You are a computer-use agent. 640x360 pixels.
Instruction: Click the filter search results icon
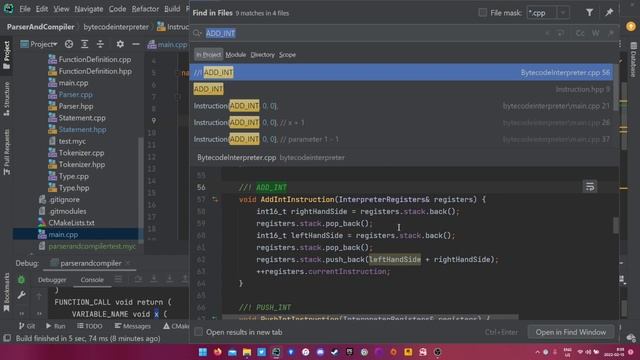coord(589,13)
